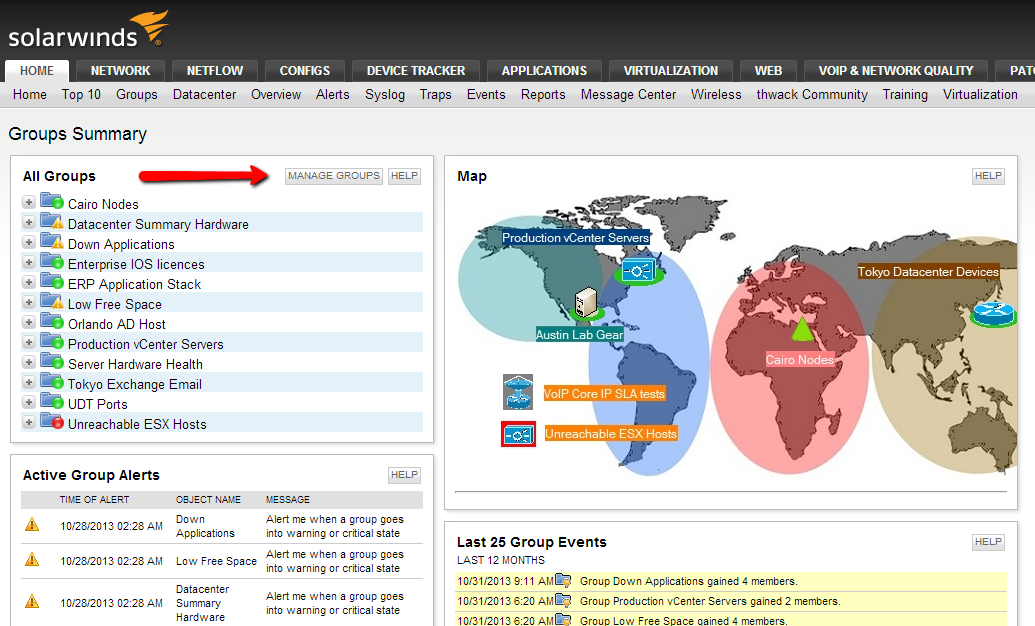Click the VoIP Core IP SLA tests label
Screen dimensions: 1035x626
[x=604, y=394]
